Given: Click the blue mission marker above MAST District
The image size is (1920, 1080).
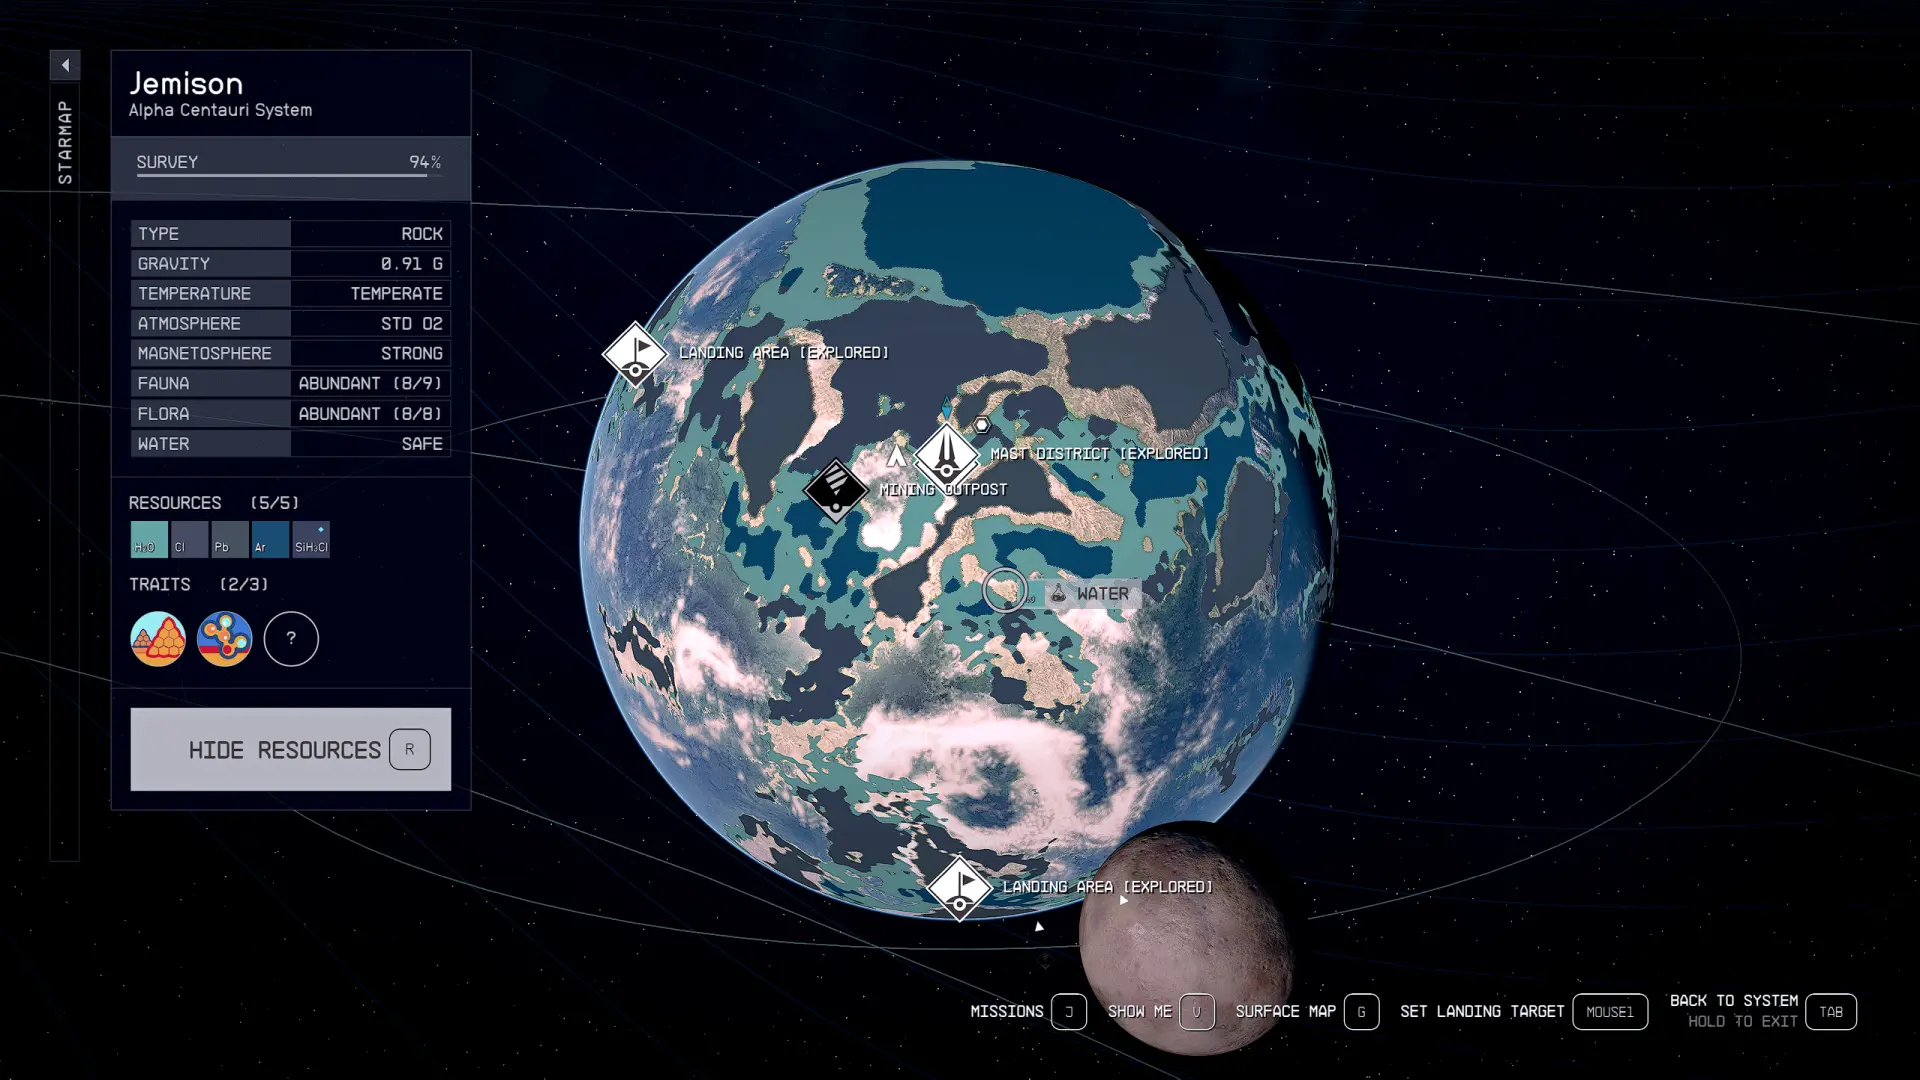Looking at the screenshot, I should pyautogui.click(x=946, y=409).
